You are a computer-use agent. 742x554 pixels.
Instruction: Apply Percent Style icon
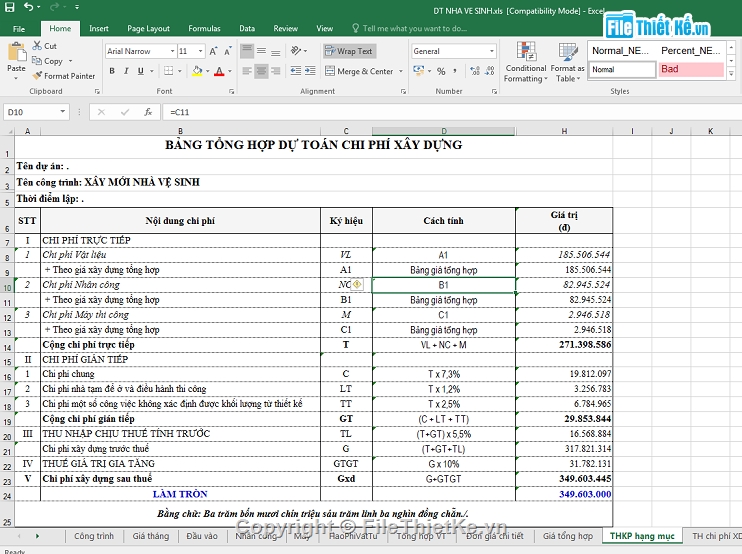pos(441,71)
